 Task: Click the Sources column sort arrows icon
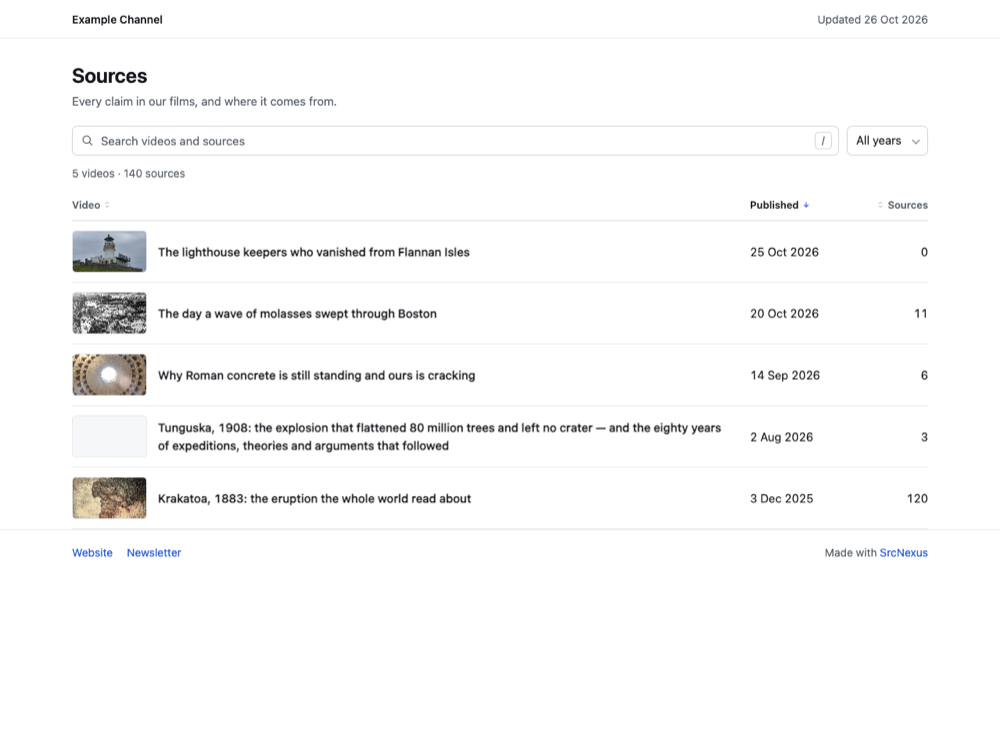[880, 205]
